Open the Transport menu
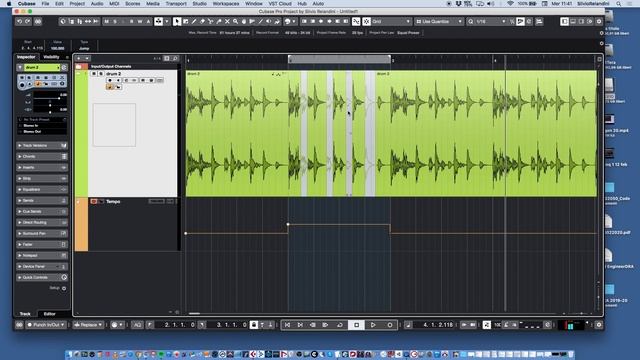The width and height of the screenshot is (640, 360). pos(176,3)
